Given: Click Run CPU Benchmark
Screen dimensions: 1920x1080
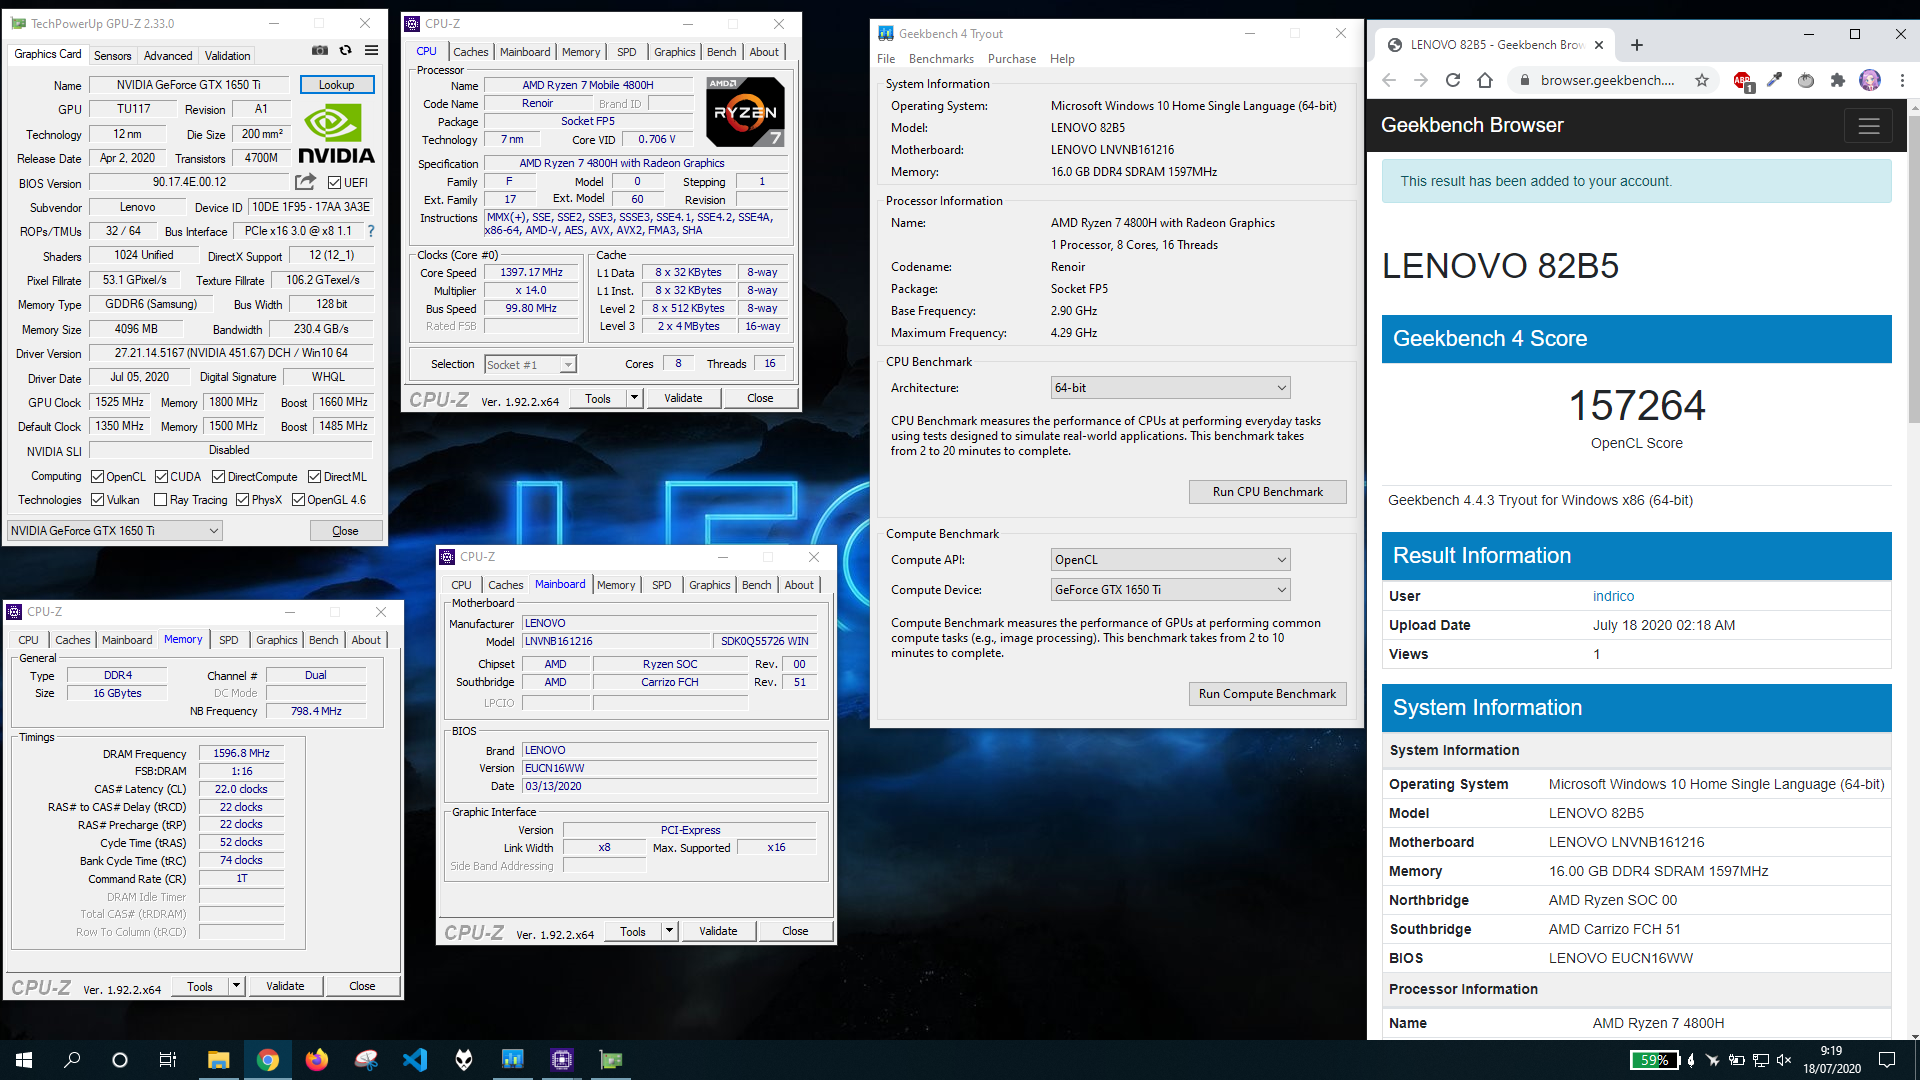Looking at the screenshot, I should coord(1267,492).
